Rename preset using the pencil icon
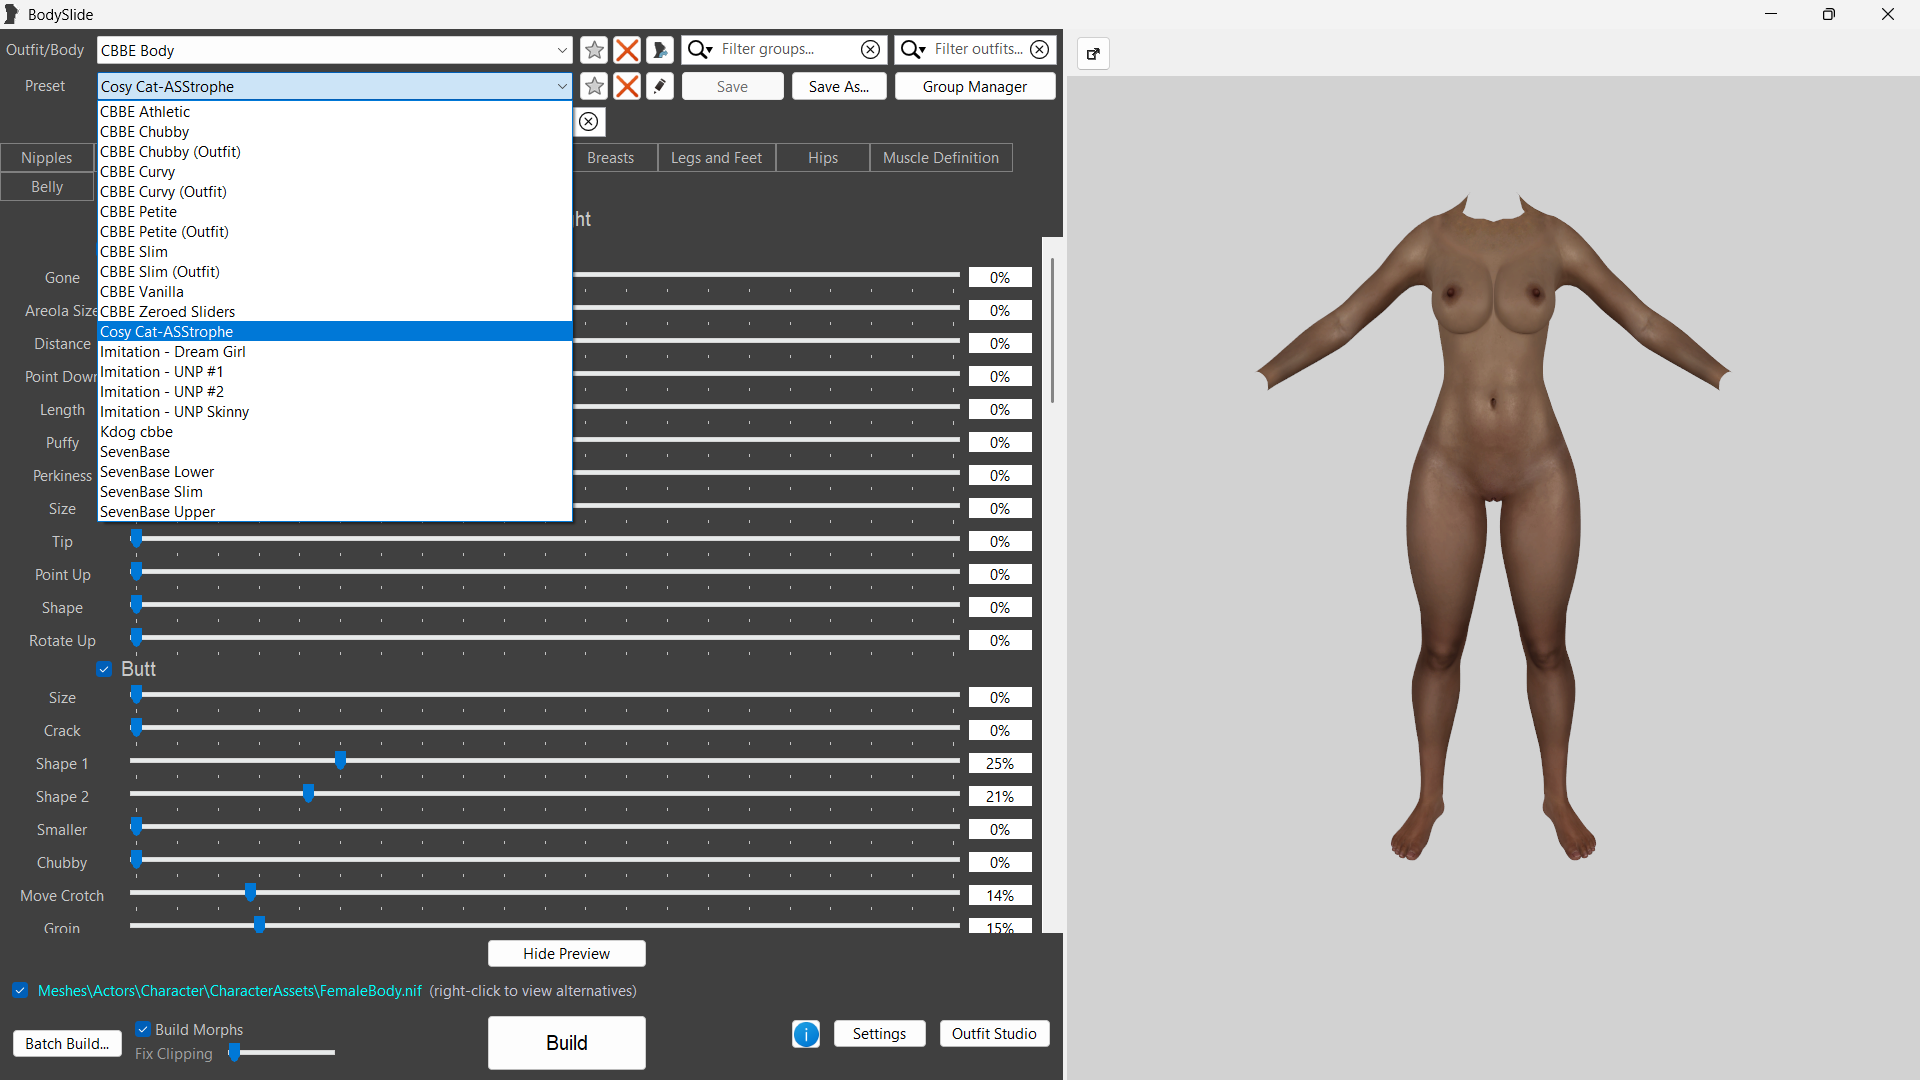This screenshot has width=1920, height=1080. 660,86
